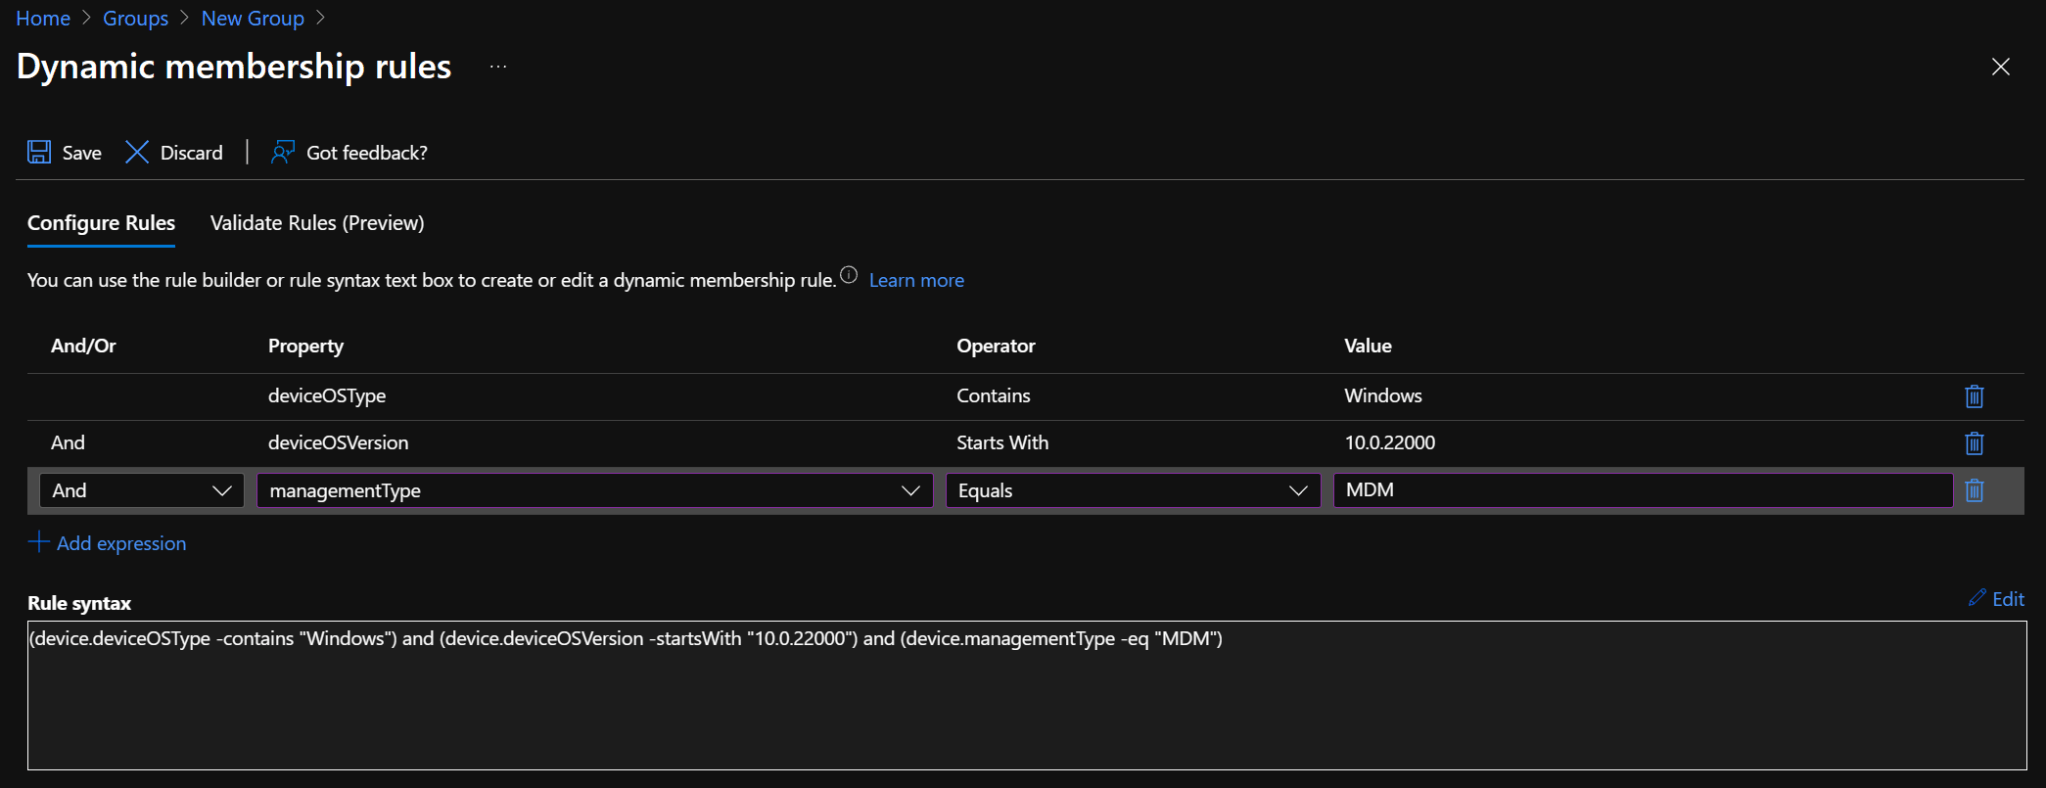This screenshot has height=788, width=2046.
Task: Click the Value column header
Action: 1368,346
